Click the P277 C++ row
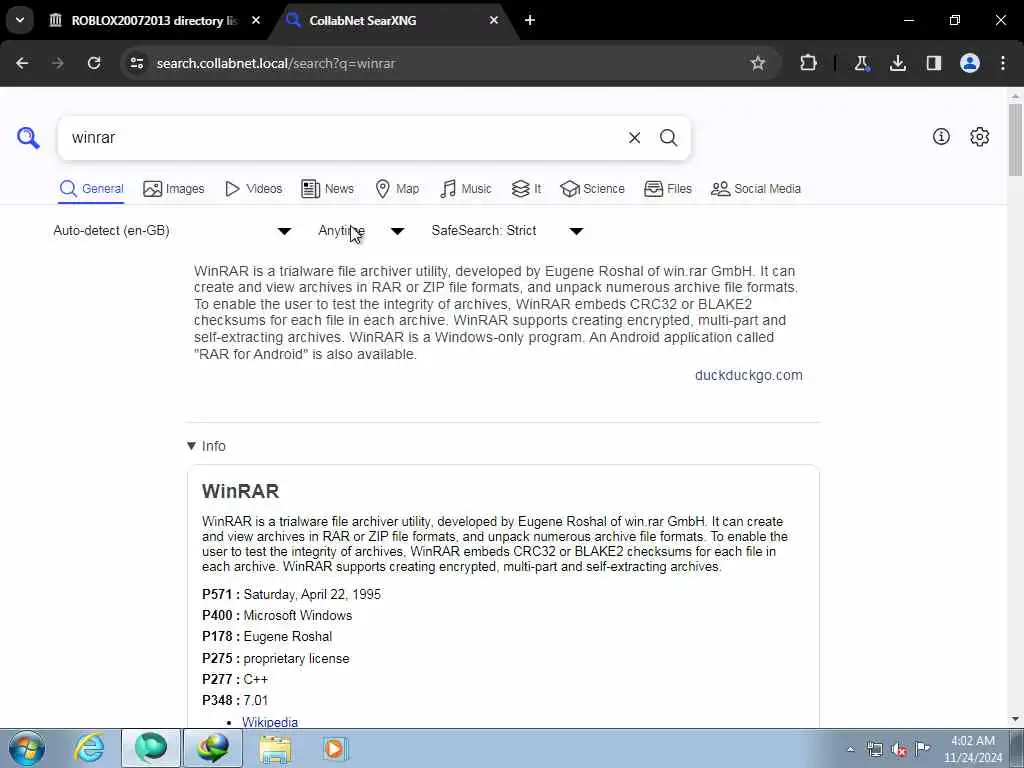 coord(235,679)
